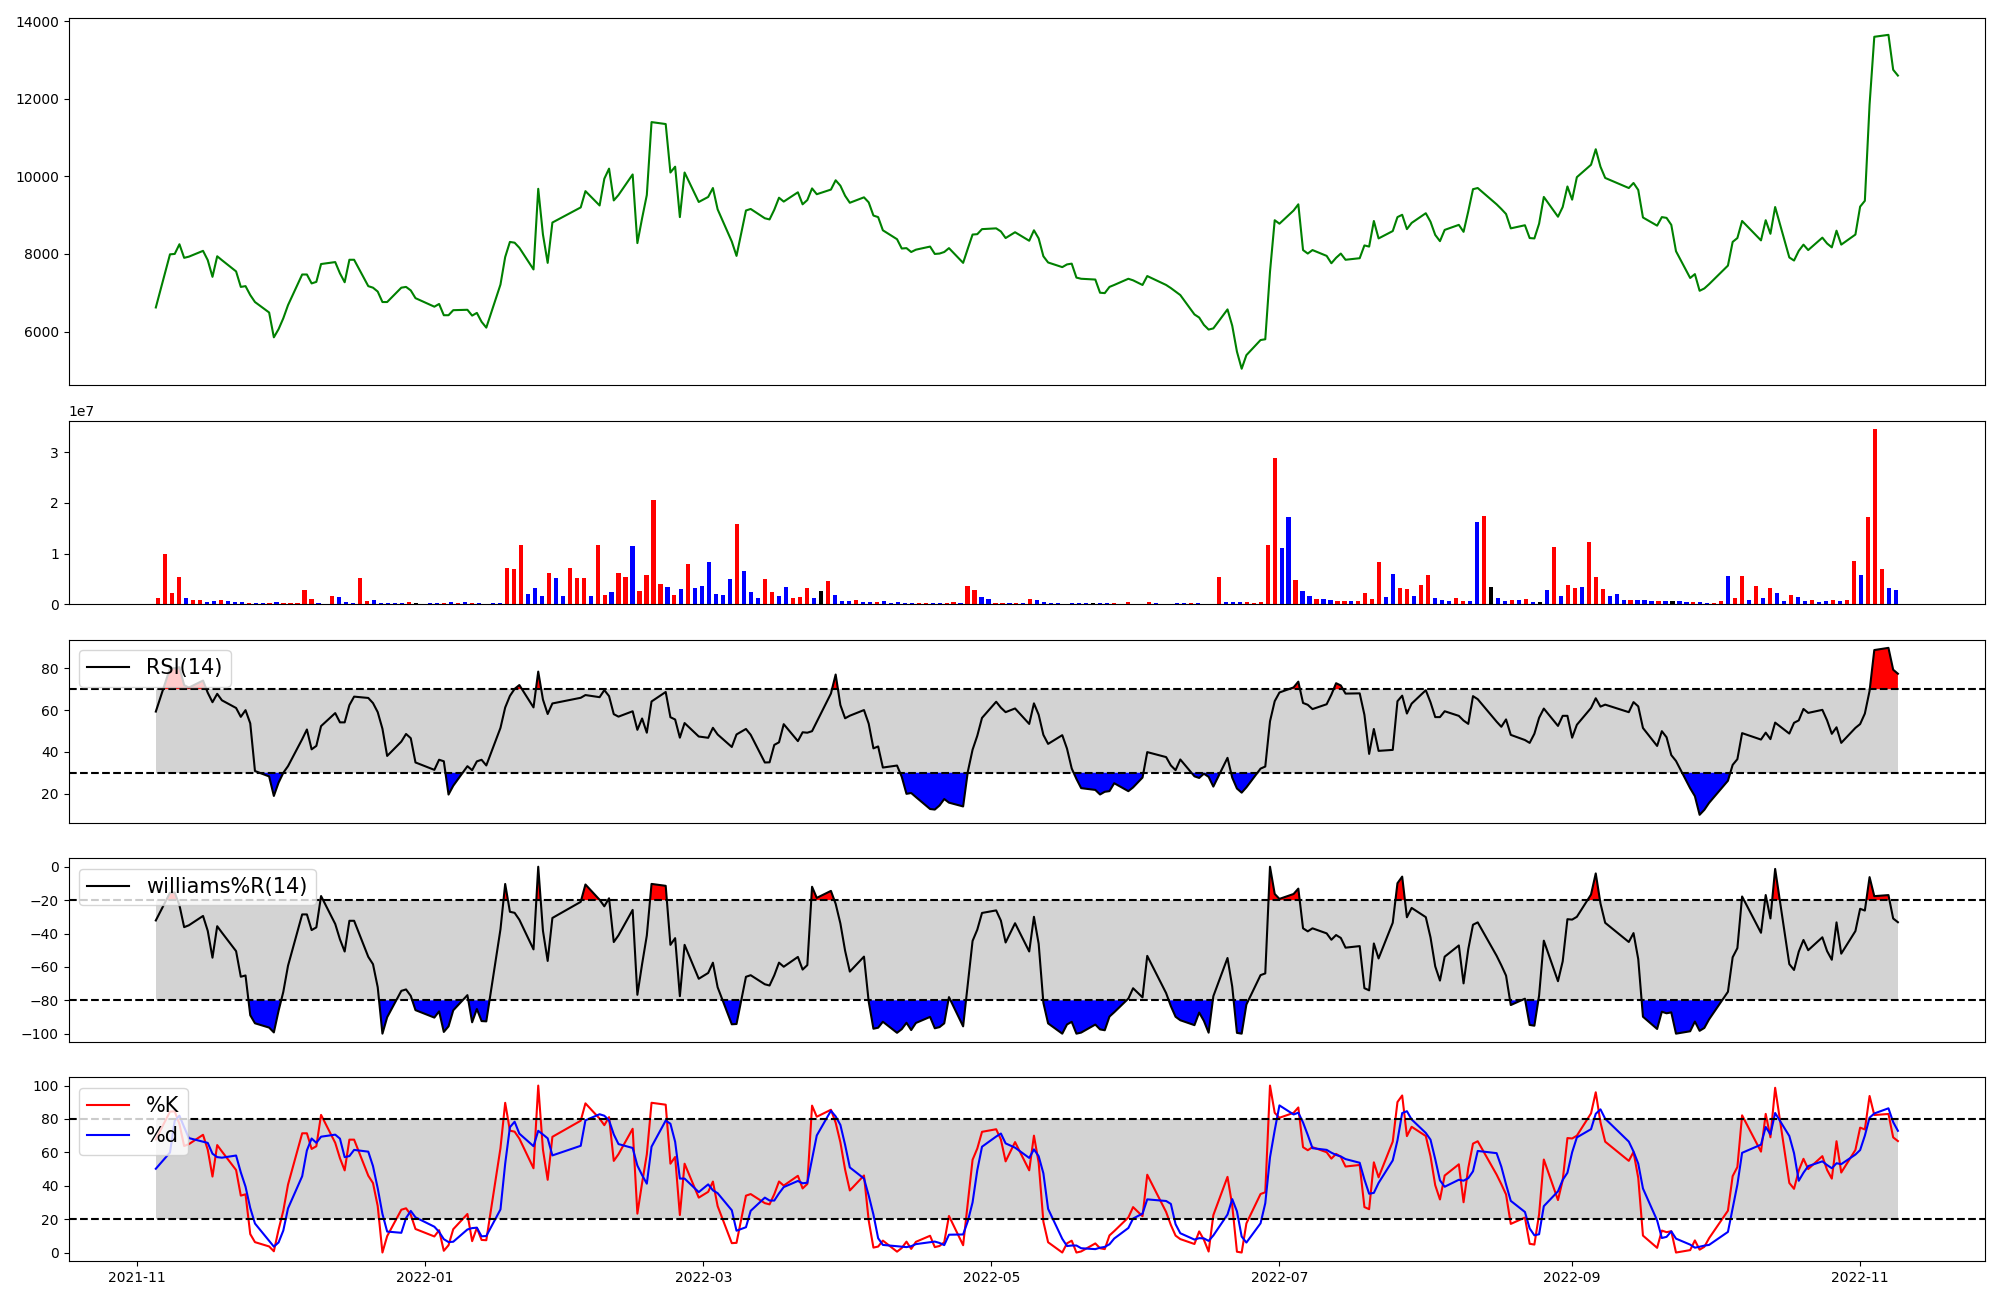Click the 2022-11 x-axis date label
Viewport: 2000px width, 1300px height.
1859,1277
